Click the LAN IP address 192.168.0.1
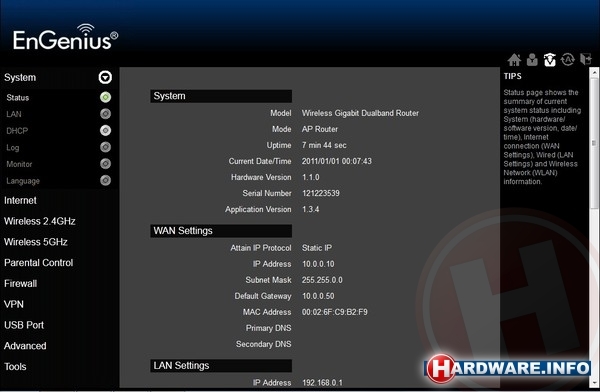 [323, 383]
